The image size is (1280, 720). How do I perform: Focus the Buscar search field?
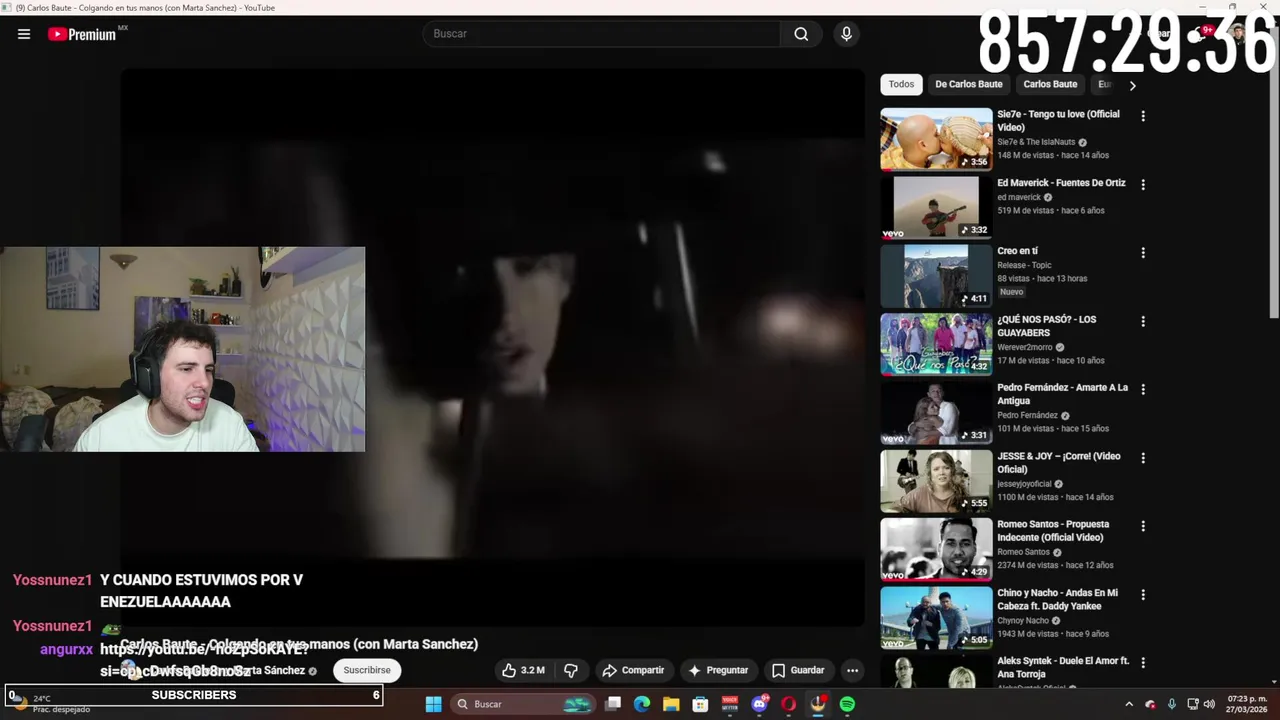tap(602, 34)
